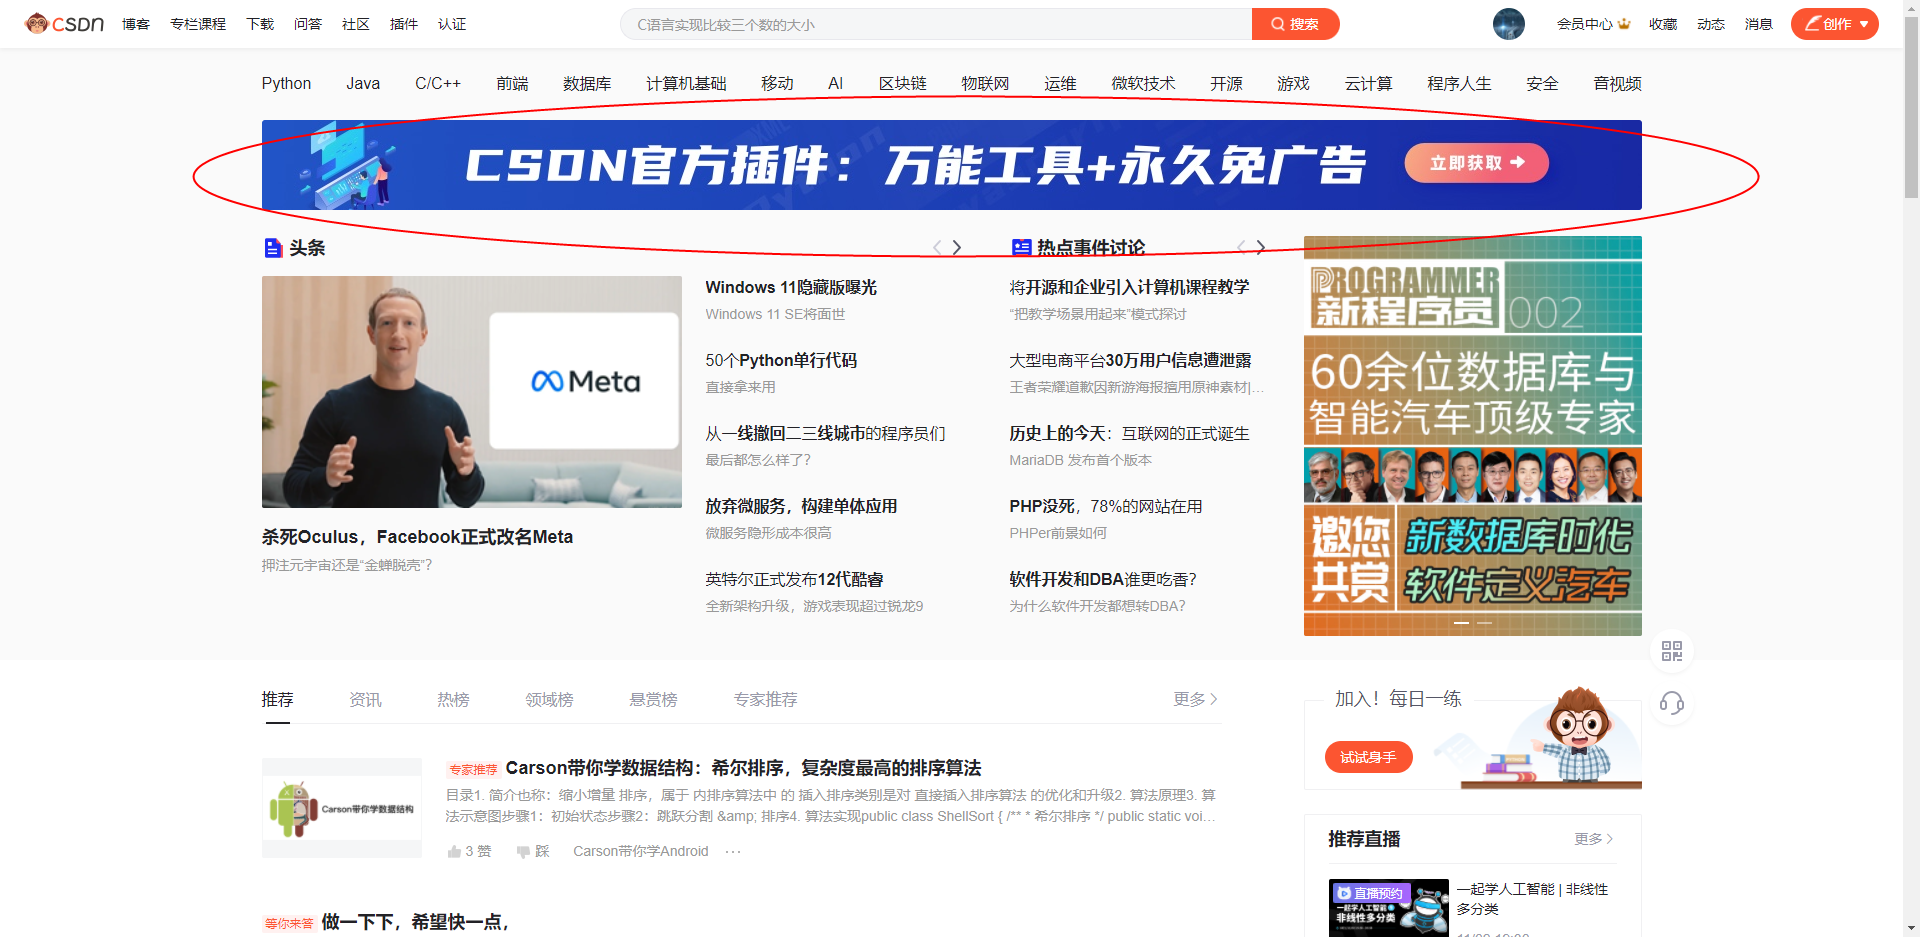Click the search input field
This screenshot has height=937, width=1920.
(936, 24)
